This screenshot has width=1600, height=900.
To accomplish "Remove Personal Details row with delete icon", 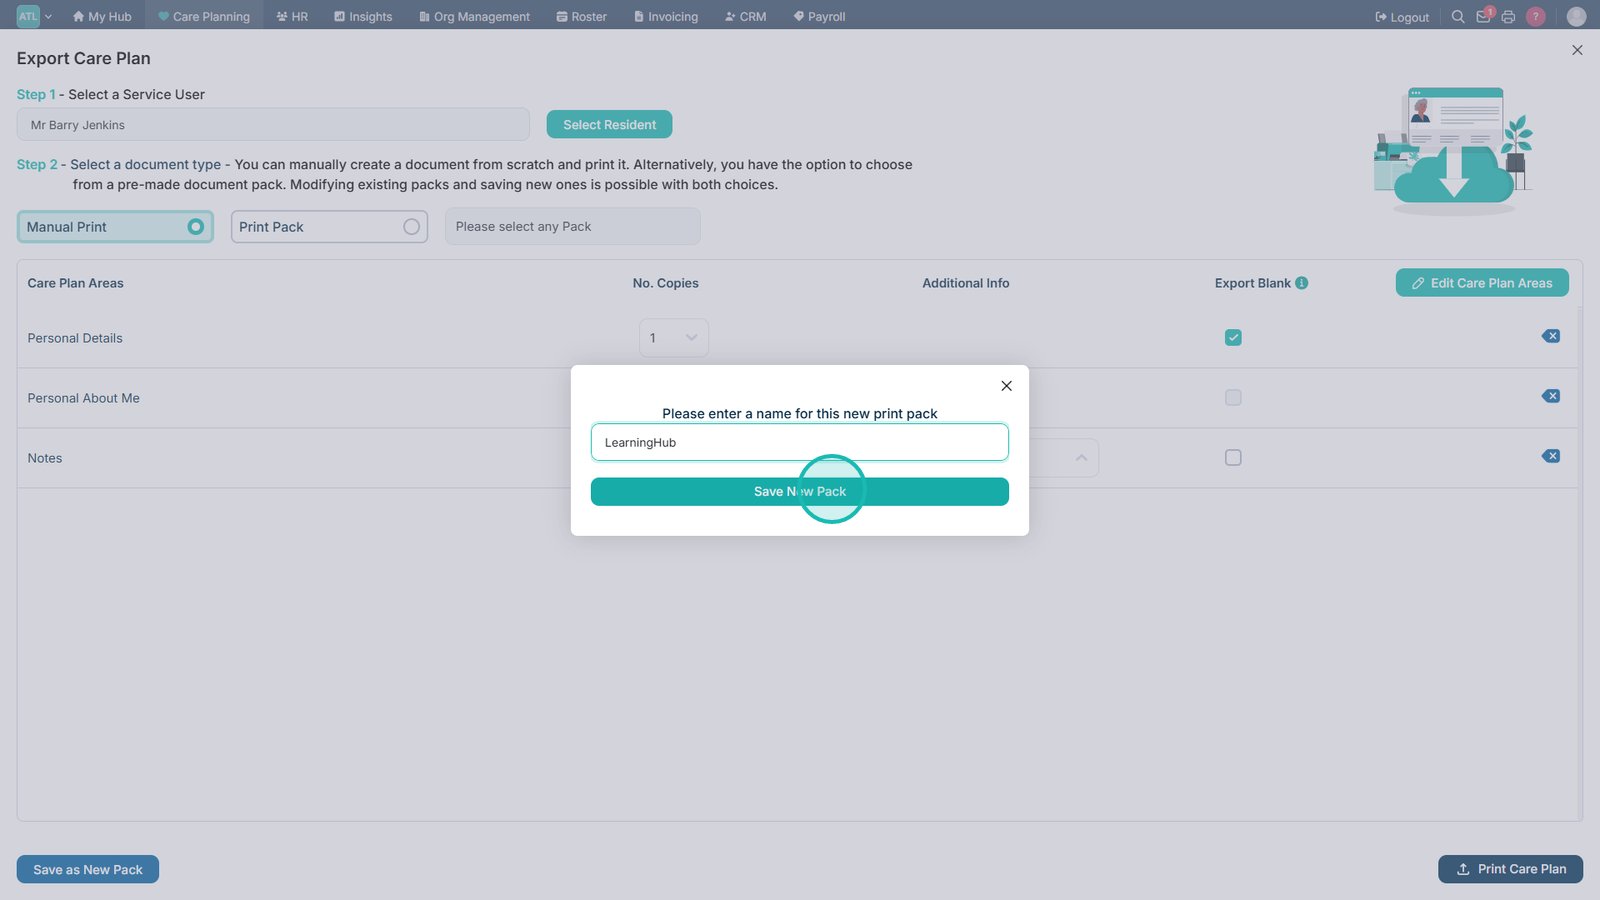I will pyautogui.click(x=1551, y=336).
